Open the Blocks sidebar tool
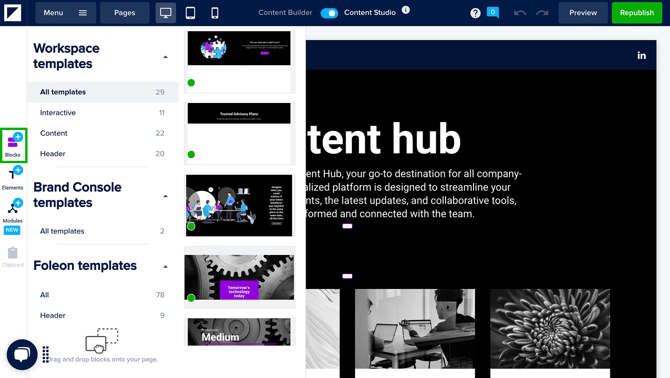This screenshot has height=378, width=670. click(14, 145)
